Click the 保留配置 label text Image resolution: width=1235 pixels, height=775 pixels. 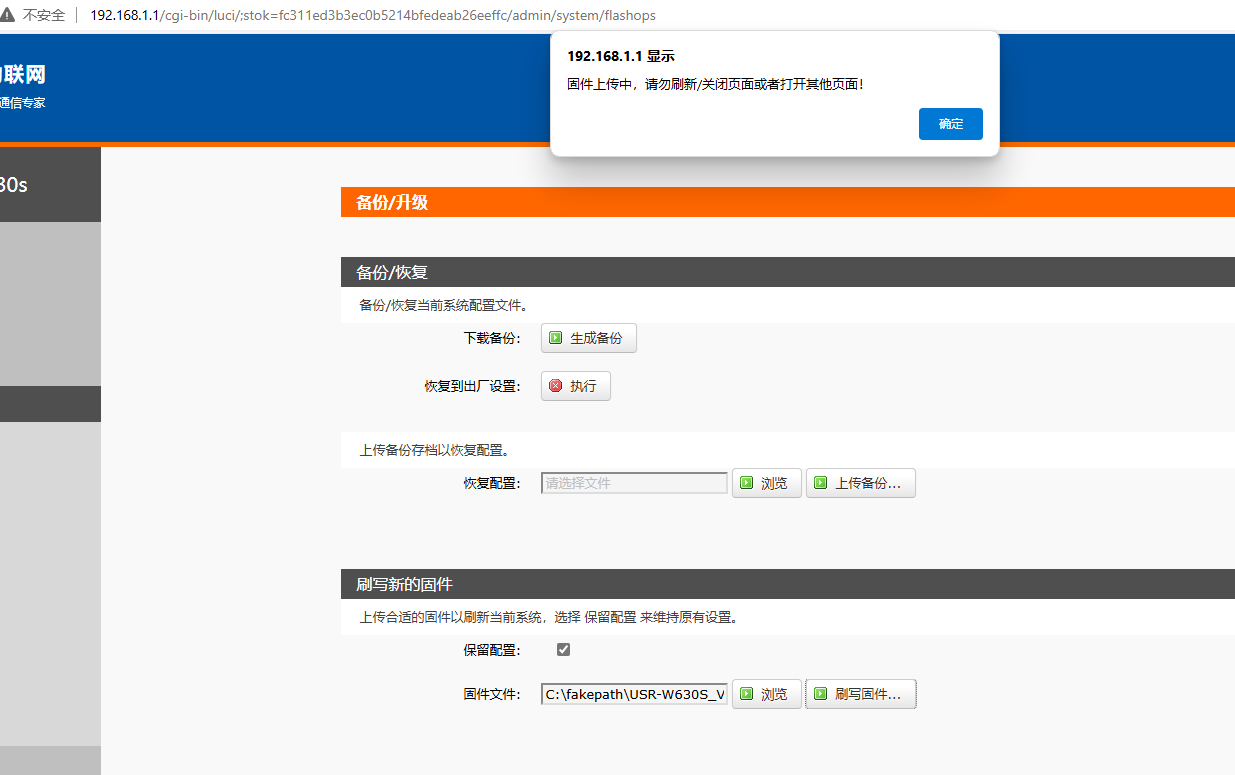(491, 650)
